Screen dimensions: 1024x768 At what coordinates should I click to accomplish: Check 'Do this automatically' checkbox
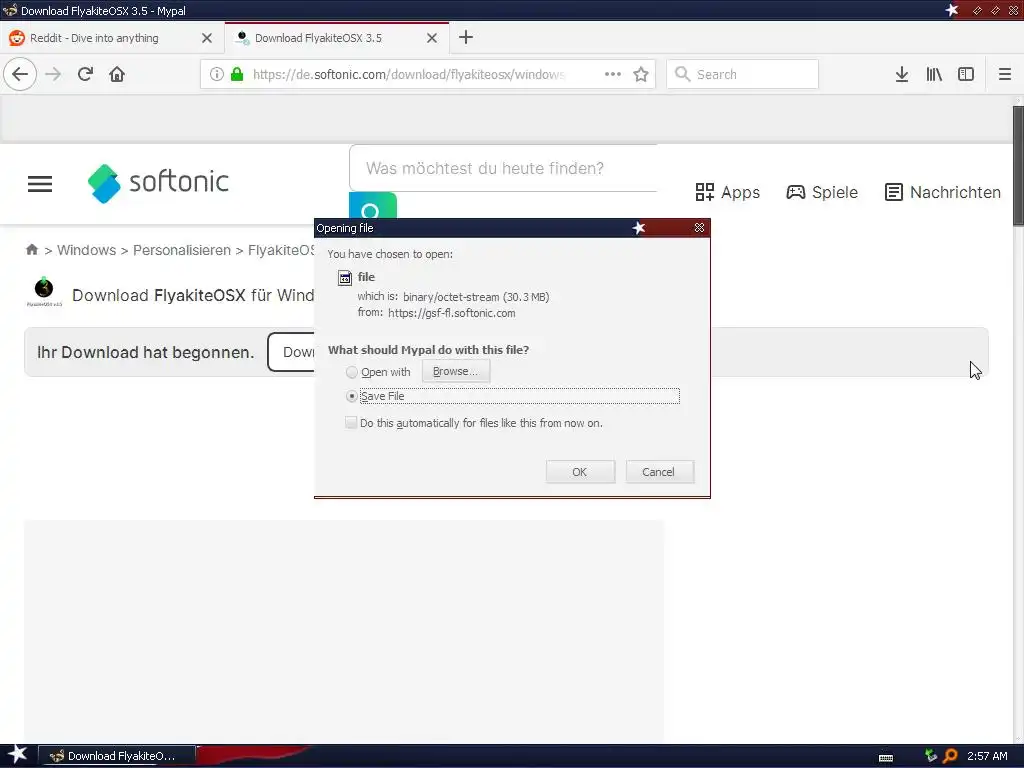351,423
